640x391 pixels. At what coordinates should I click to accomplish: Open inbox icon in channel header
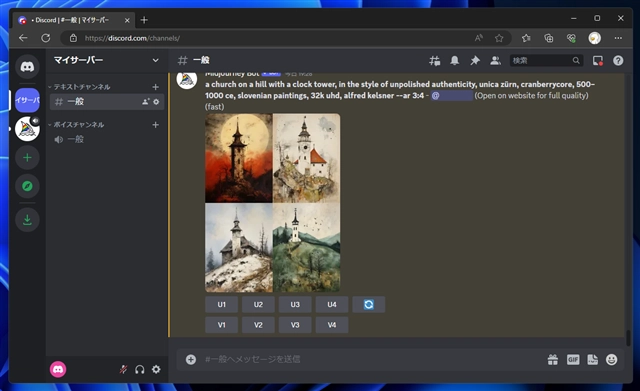tap(598, 61)
